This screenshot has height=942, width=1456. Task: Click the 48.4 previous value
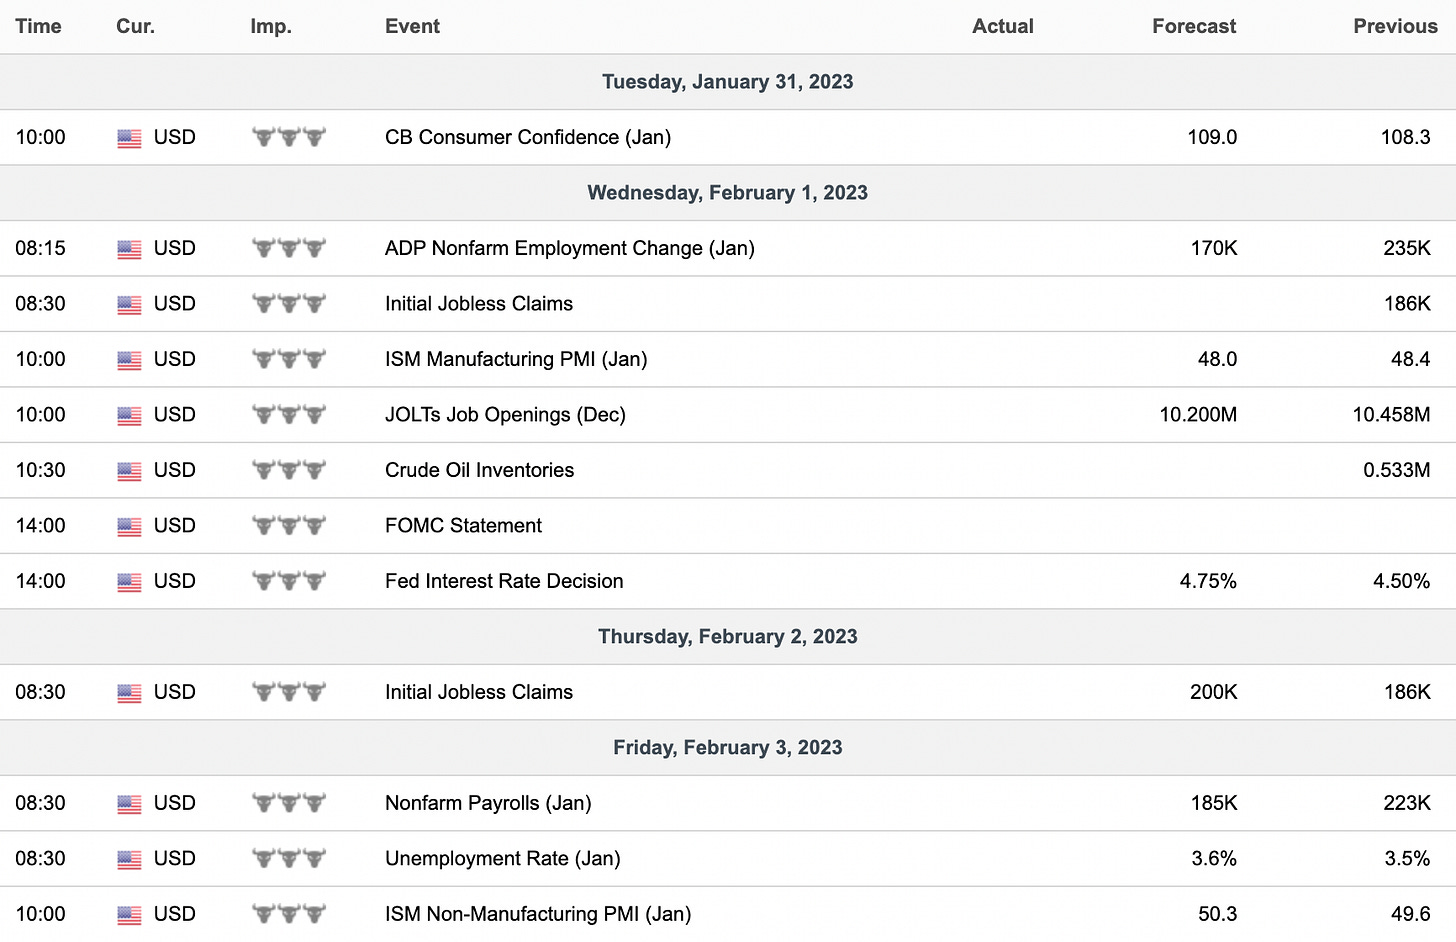click(x=1410, y=359)
